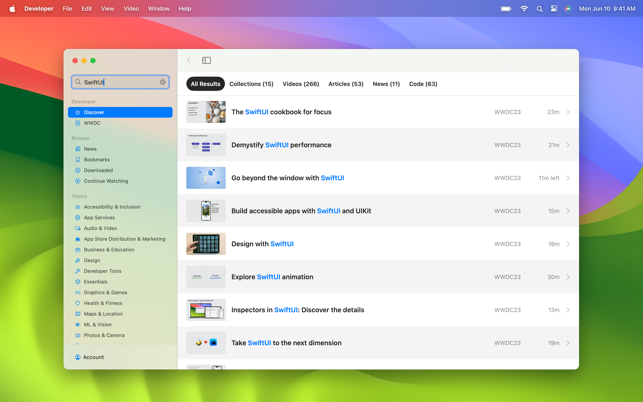The image size is (643, 402).
Task: Open "Demystify SwiftUI performance" title
Action: (x=281, y=145)
